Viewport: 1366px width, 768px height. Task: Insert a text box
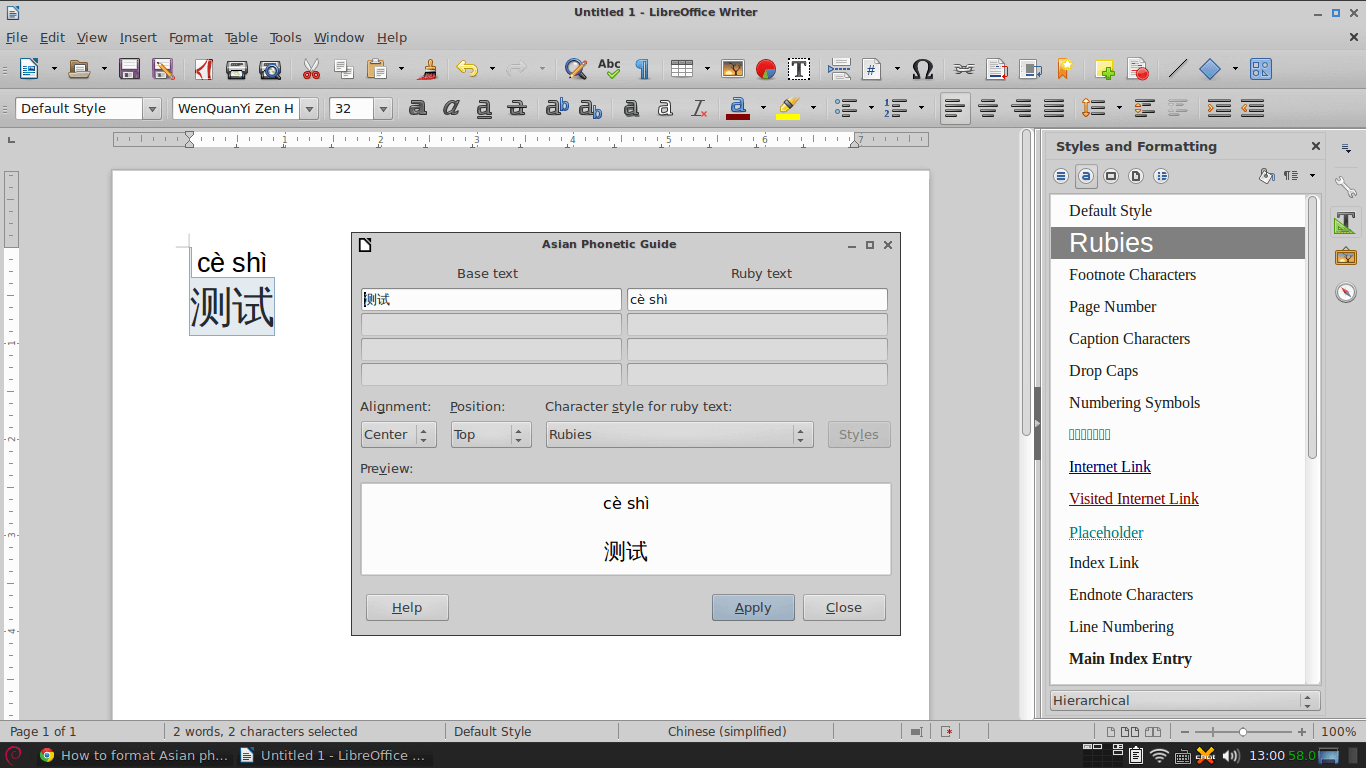coord(799,69)
